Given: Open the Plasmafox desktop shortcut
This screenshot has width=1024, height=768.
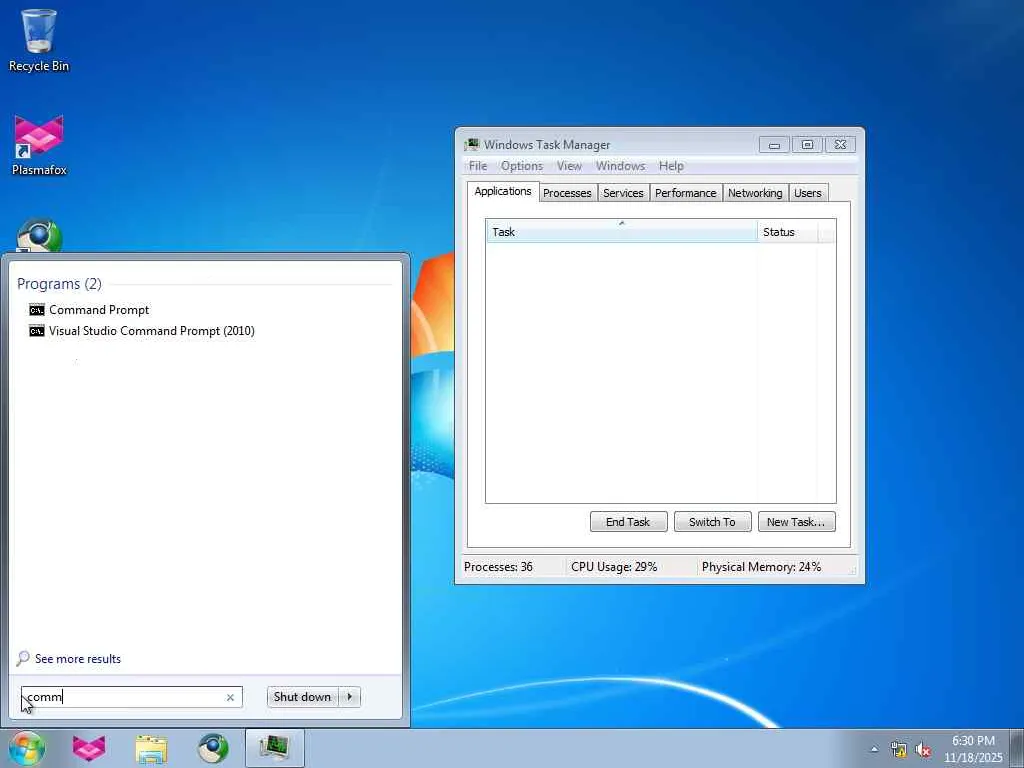Looking at the screenshot, I should [x=39, y=145].
